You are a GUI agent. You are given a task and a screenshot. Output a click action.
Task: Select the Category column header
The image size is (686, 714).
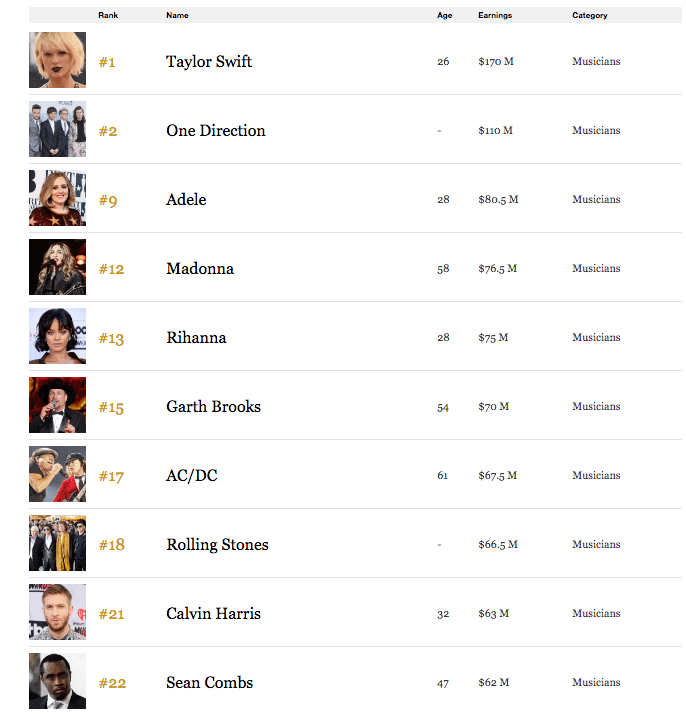[x=589, y=15]
